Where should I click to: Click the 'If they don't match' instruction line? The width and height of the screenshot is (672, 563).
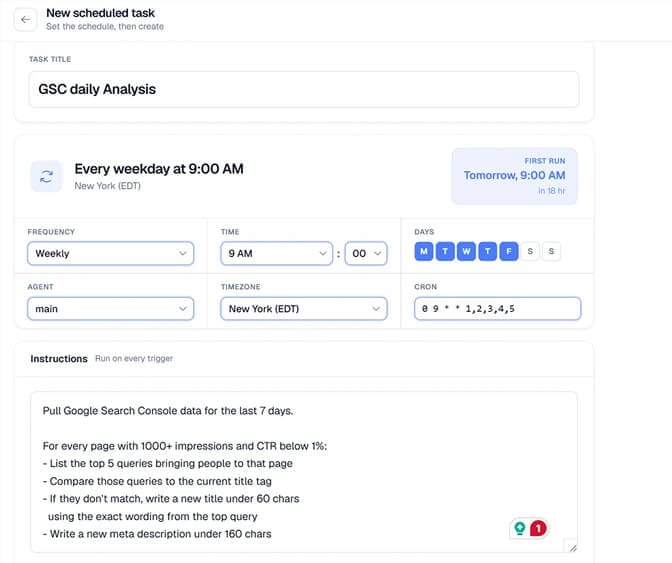[171, 499]
